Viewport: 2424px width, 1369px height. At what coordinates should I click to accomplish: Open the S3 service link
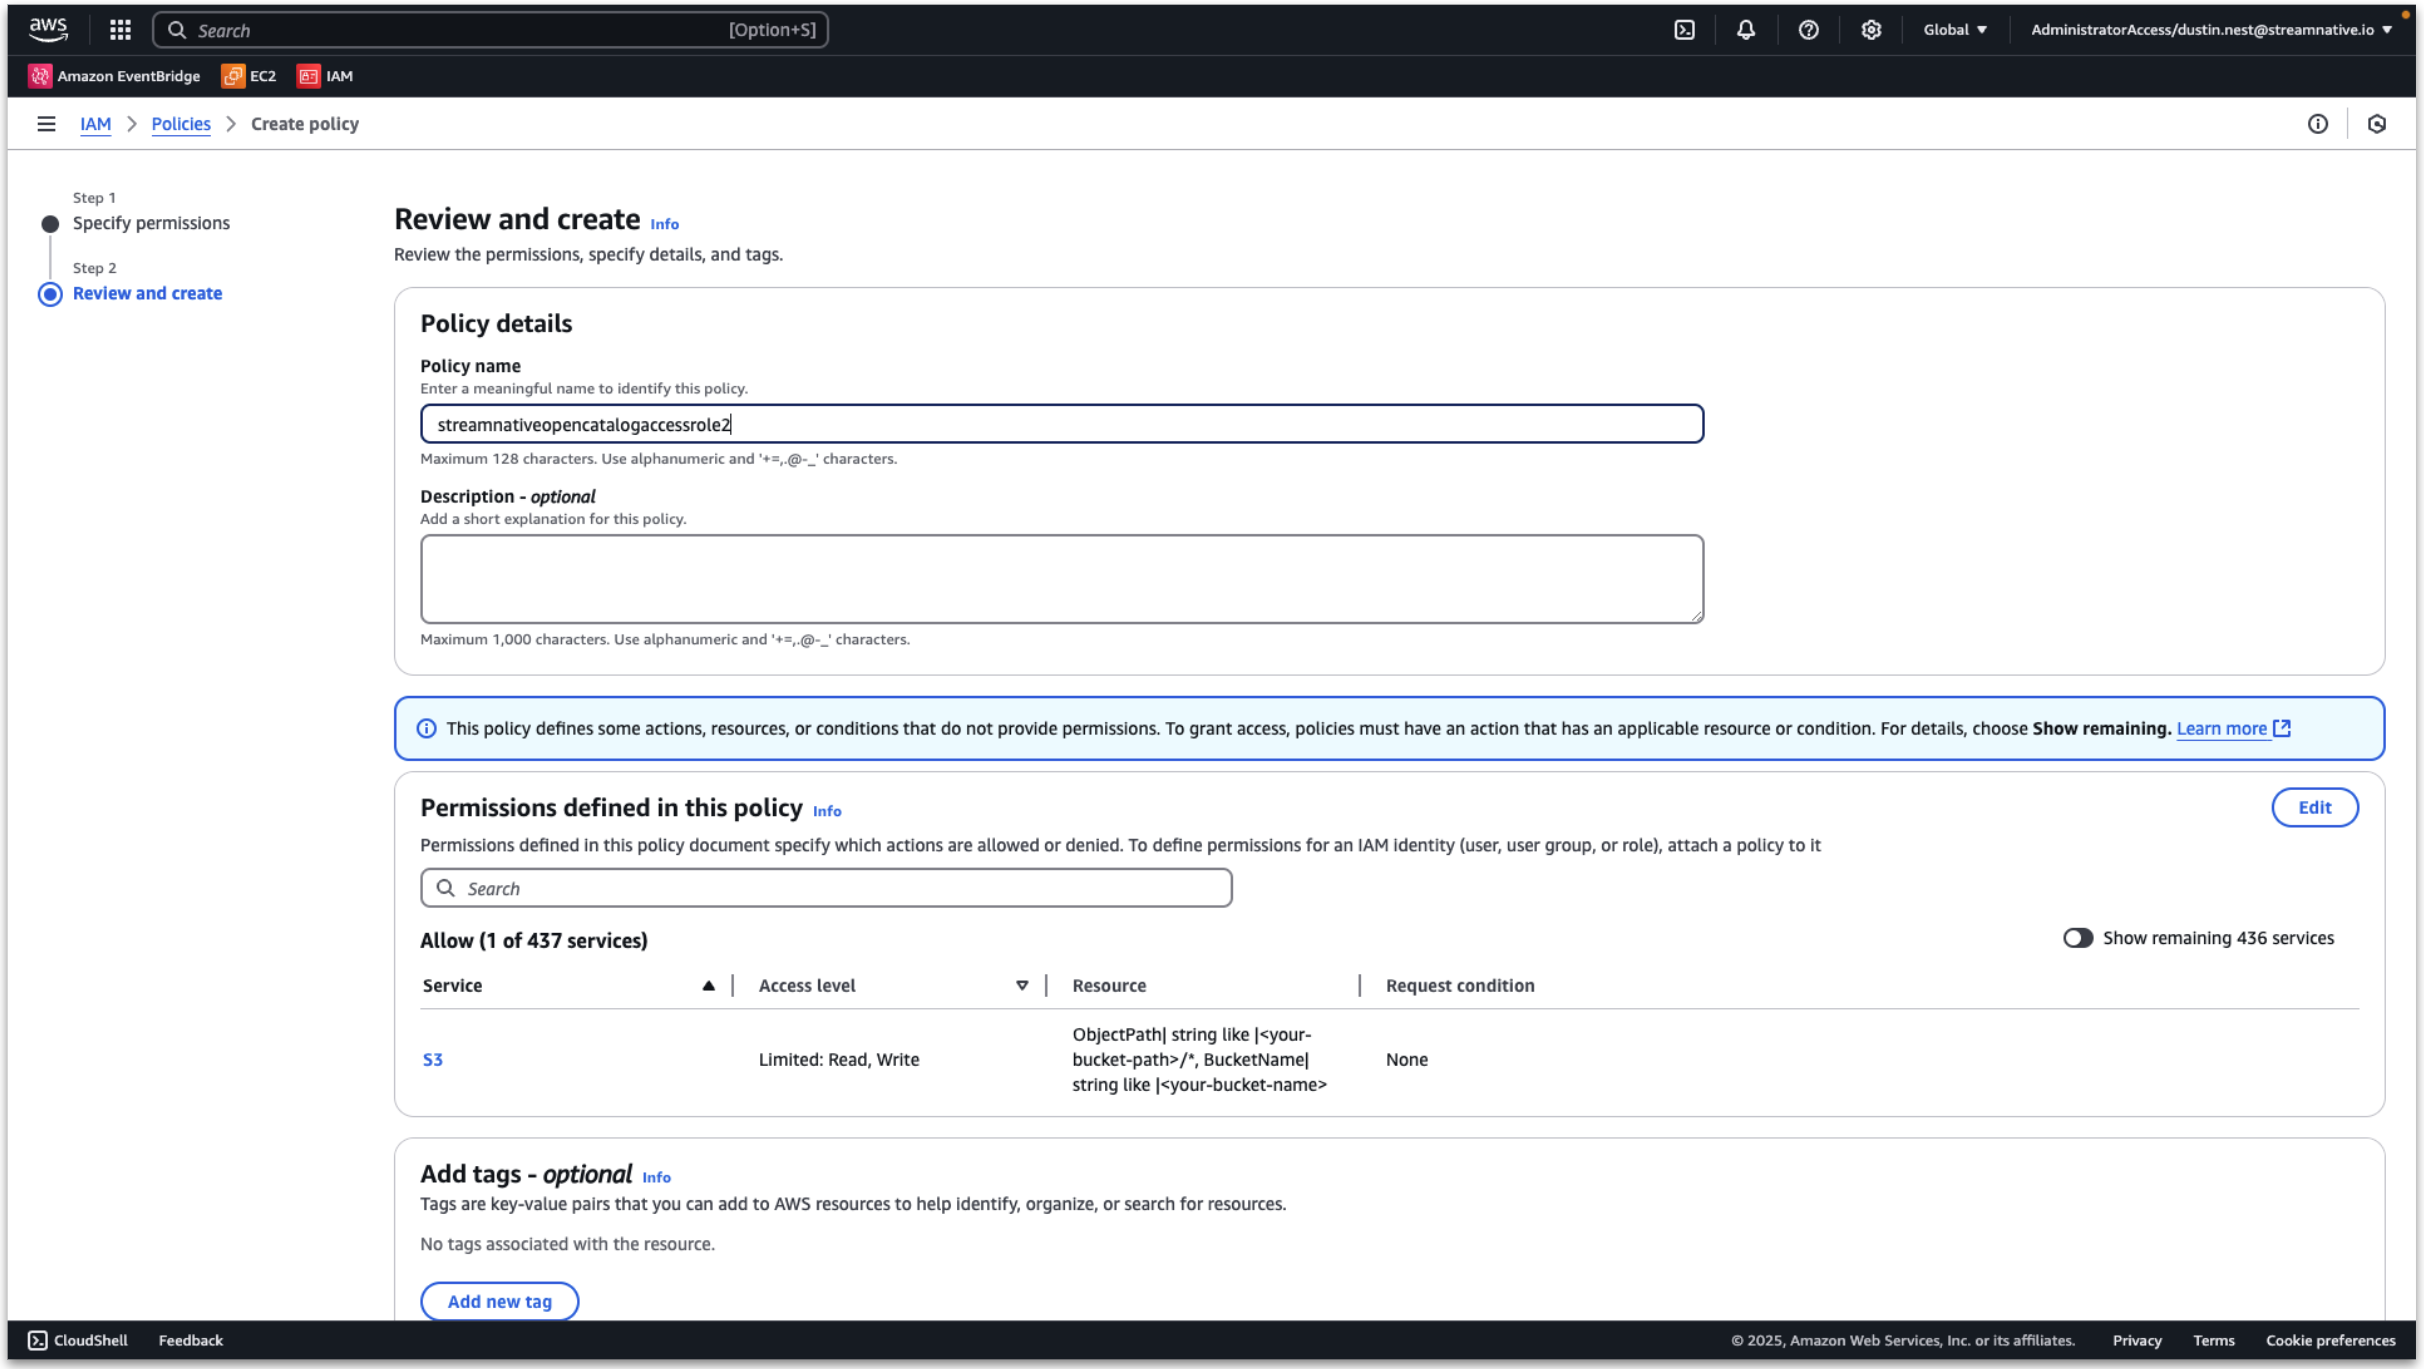[x=433, y=1059]
